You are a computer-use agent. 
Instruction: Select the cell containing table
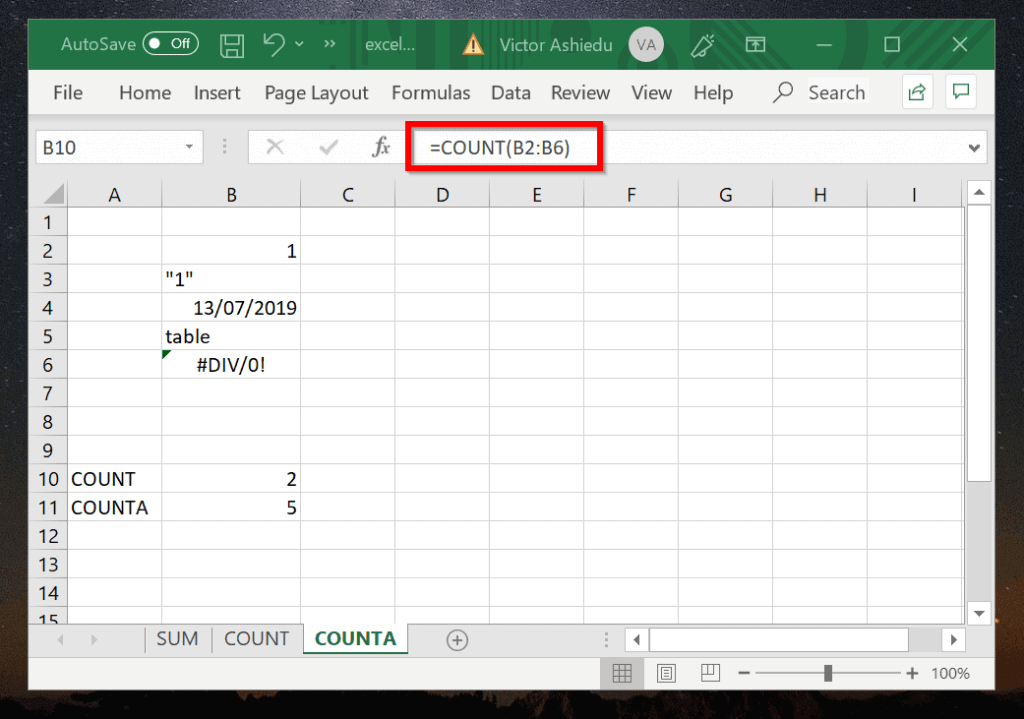231,336
